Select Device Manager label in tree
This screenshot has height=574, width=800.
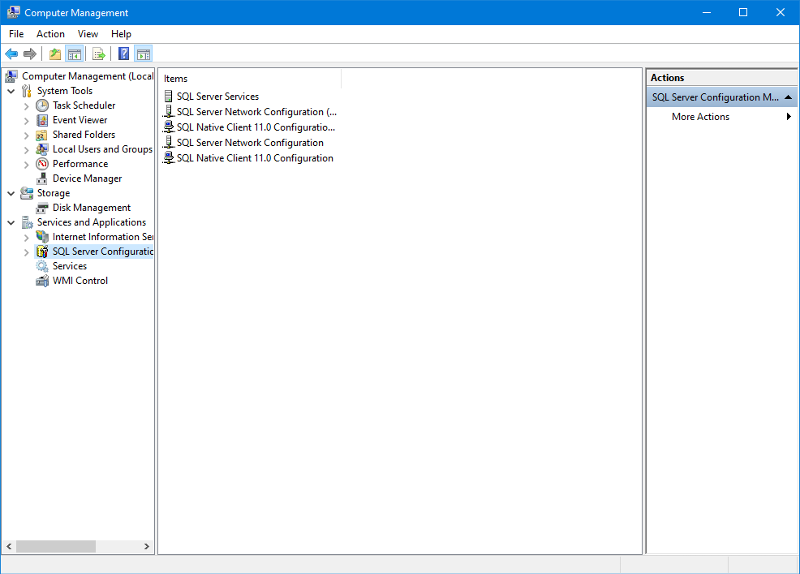click(x=87, y=179)
